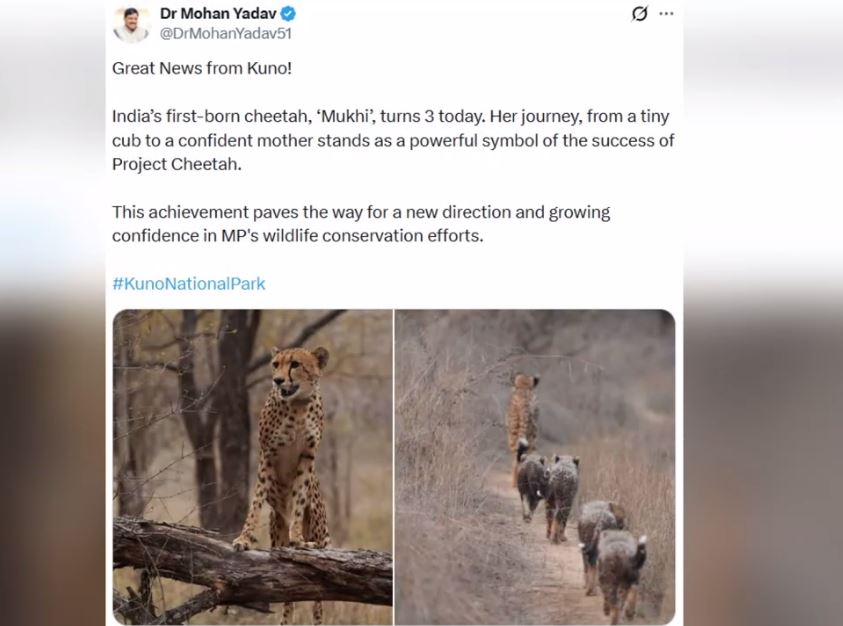Open Dr Mohan Yadav's profile picture
This screenshot has width=843, height=626.
[131, 24]
